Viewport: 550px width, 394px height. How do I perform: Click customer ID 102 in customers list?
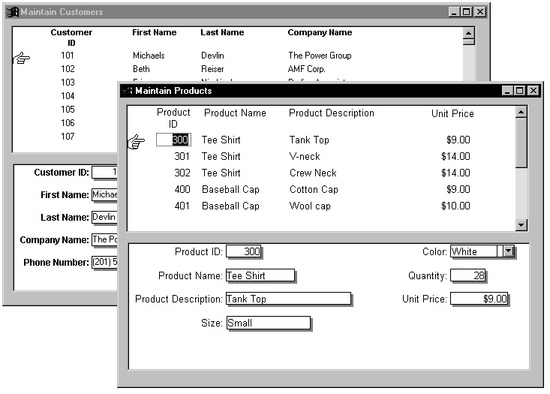(x=68, y=69)
